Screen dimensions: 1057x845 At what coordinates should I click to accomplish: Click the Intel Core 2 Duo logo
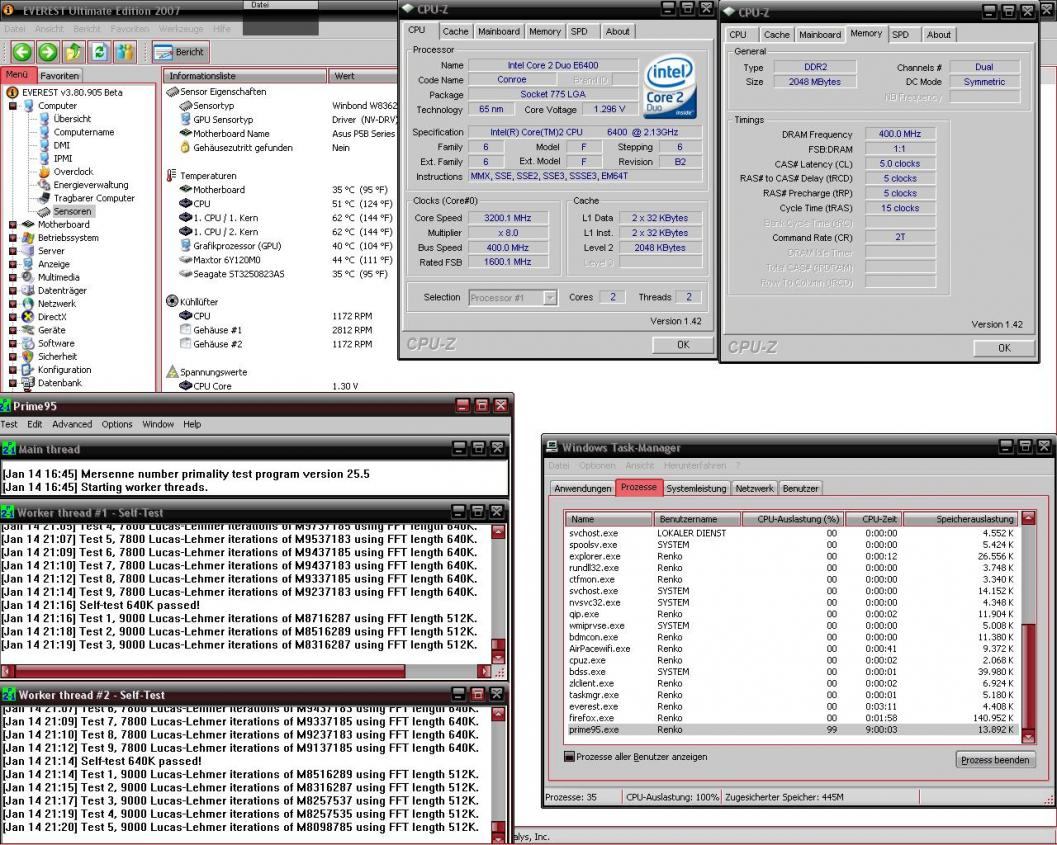coord(669,87)
